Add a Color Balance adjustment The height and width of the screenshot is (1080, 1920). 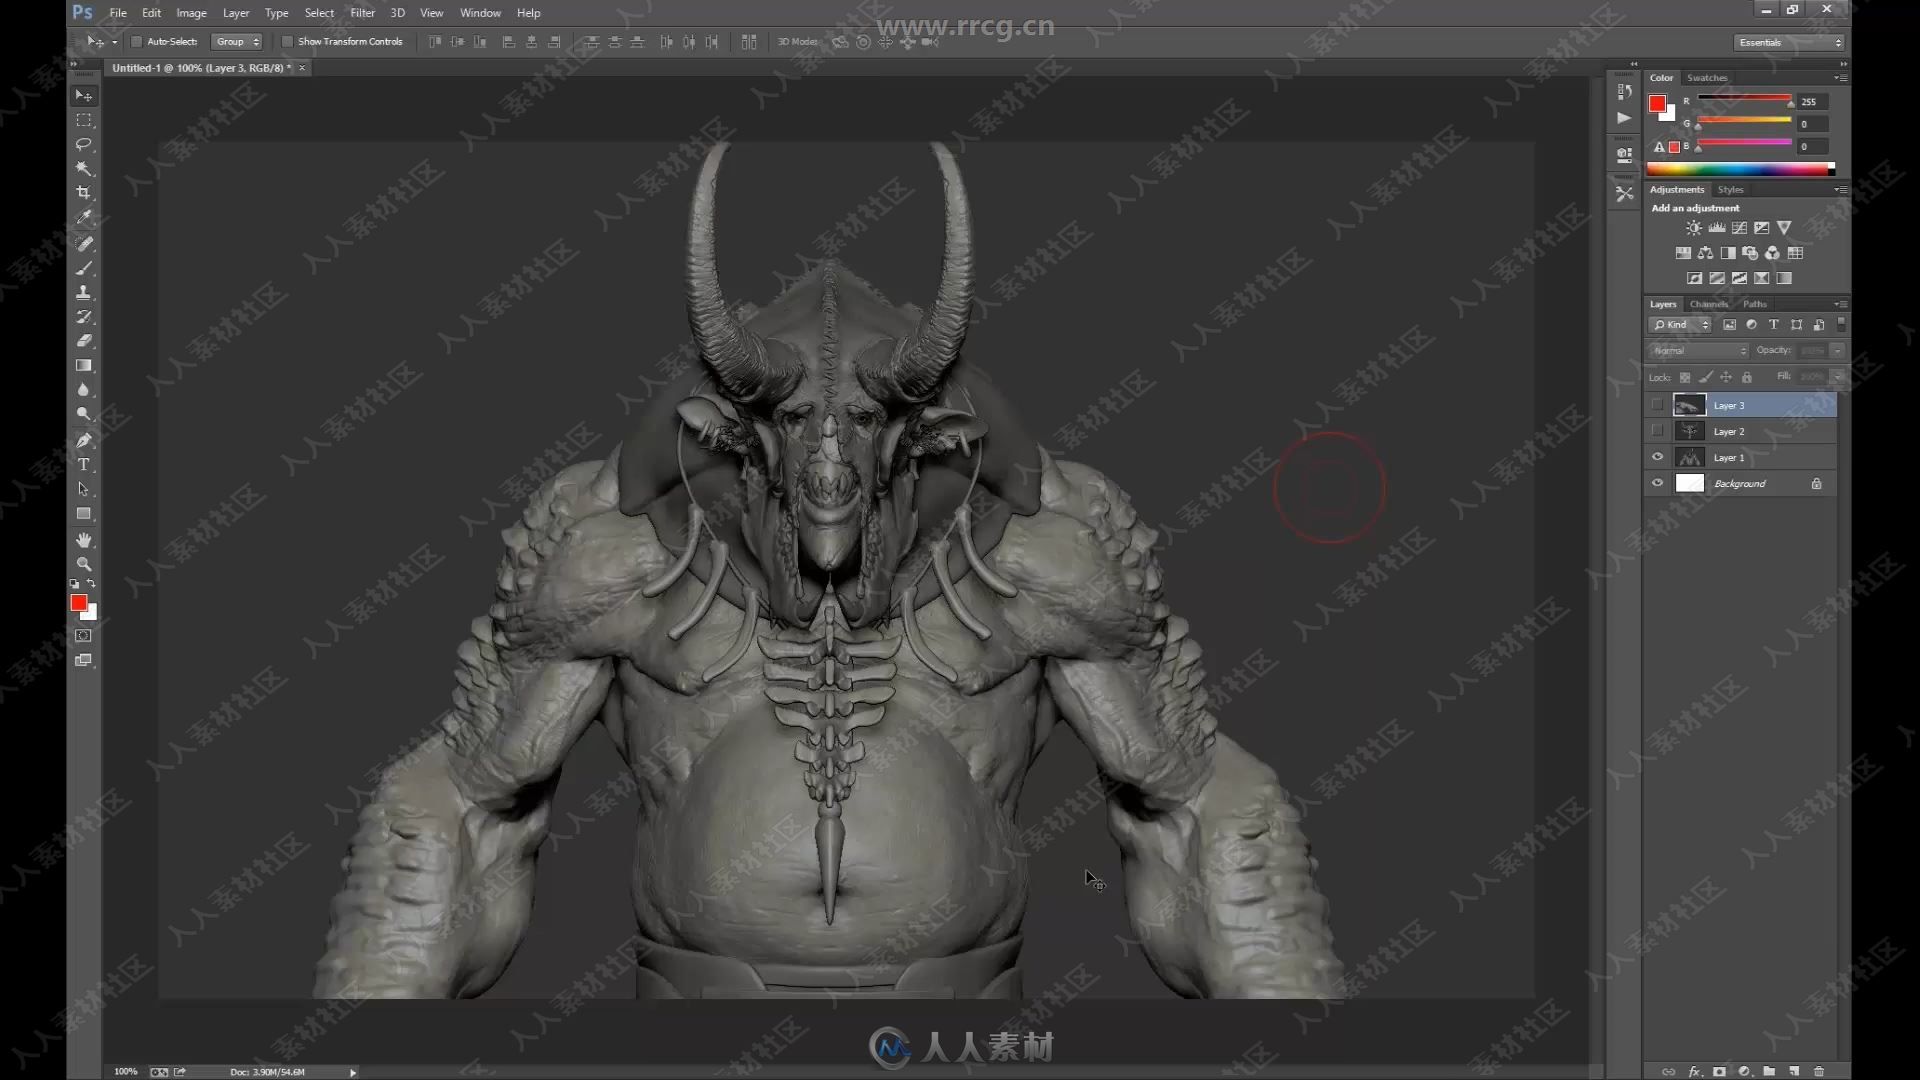click(1706, 253)
